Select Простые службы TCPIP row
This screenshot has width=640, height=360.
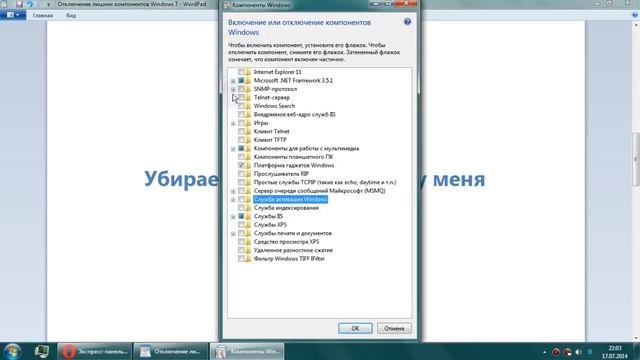325,182
